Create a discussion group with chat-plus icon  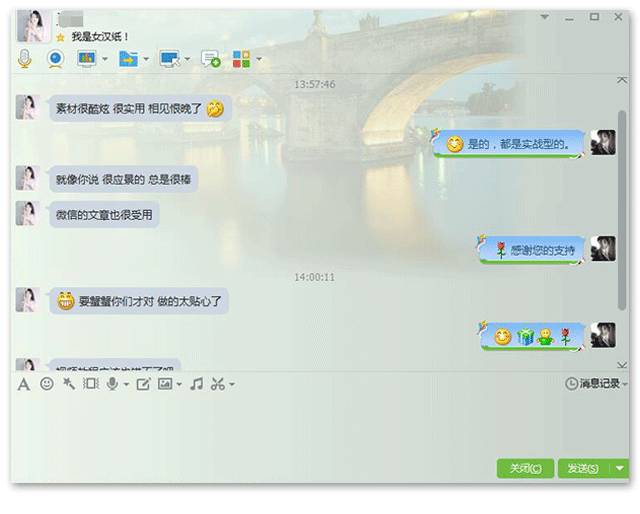(211, 59)
